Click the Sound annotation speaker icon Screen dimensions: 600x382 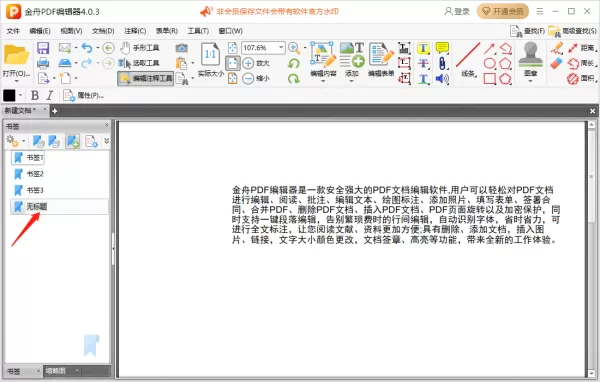(x=442, y=78)
